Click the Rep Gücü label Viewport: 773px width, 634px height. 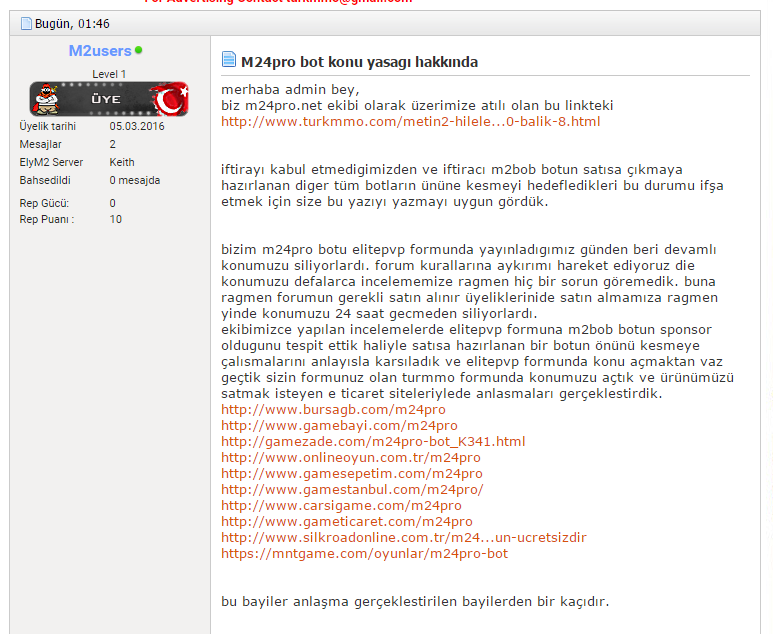pos(44,203)
